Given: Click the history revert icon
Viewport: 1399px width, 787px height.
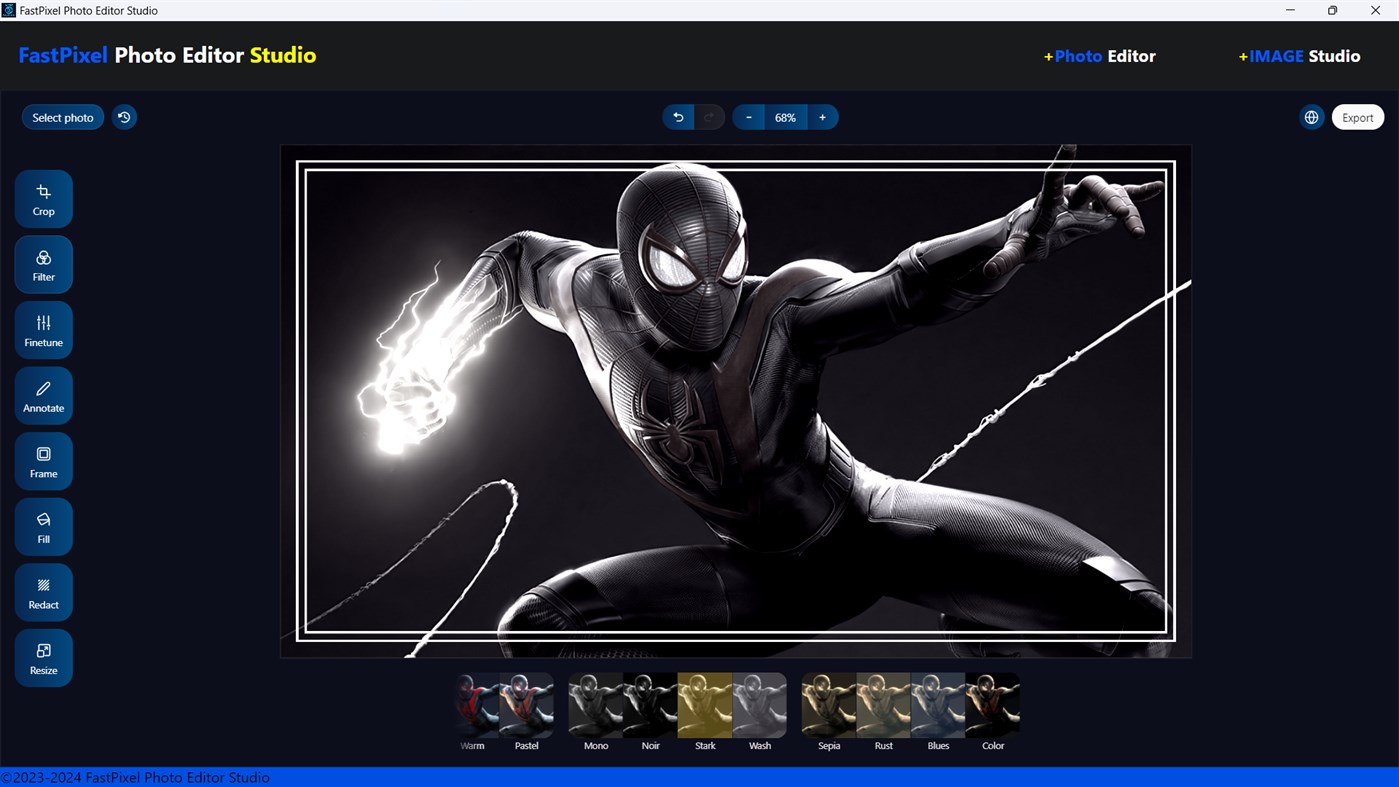Looking at the screenshot, I should pos(124,117).
